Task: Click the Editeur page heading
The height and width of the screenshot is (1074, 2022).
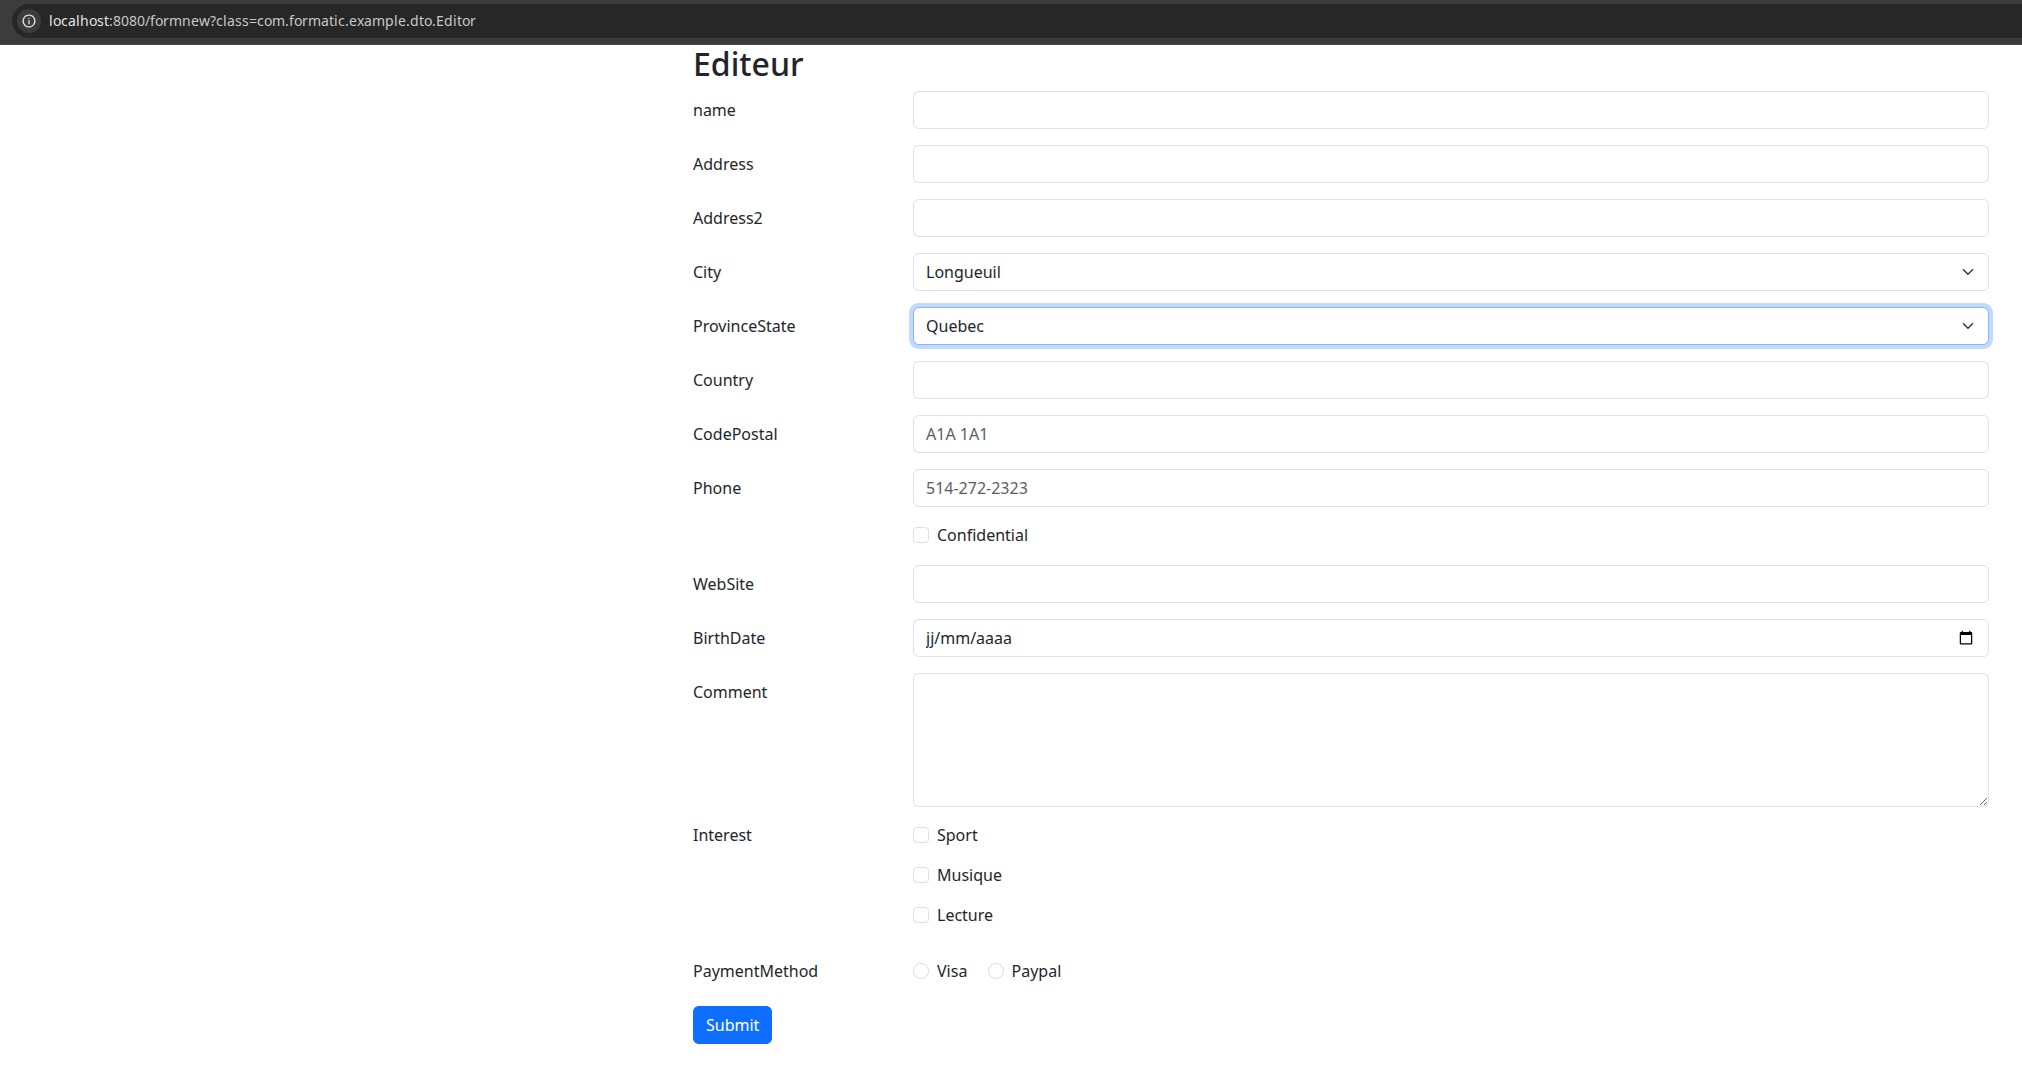Action: click(748, 64)
